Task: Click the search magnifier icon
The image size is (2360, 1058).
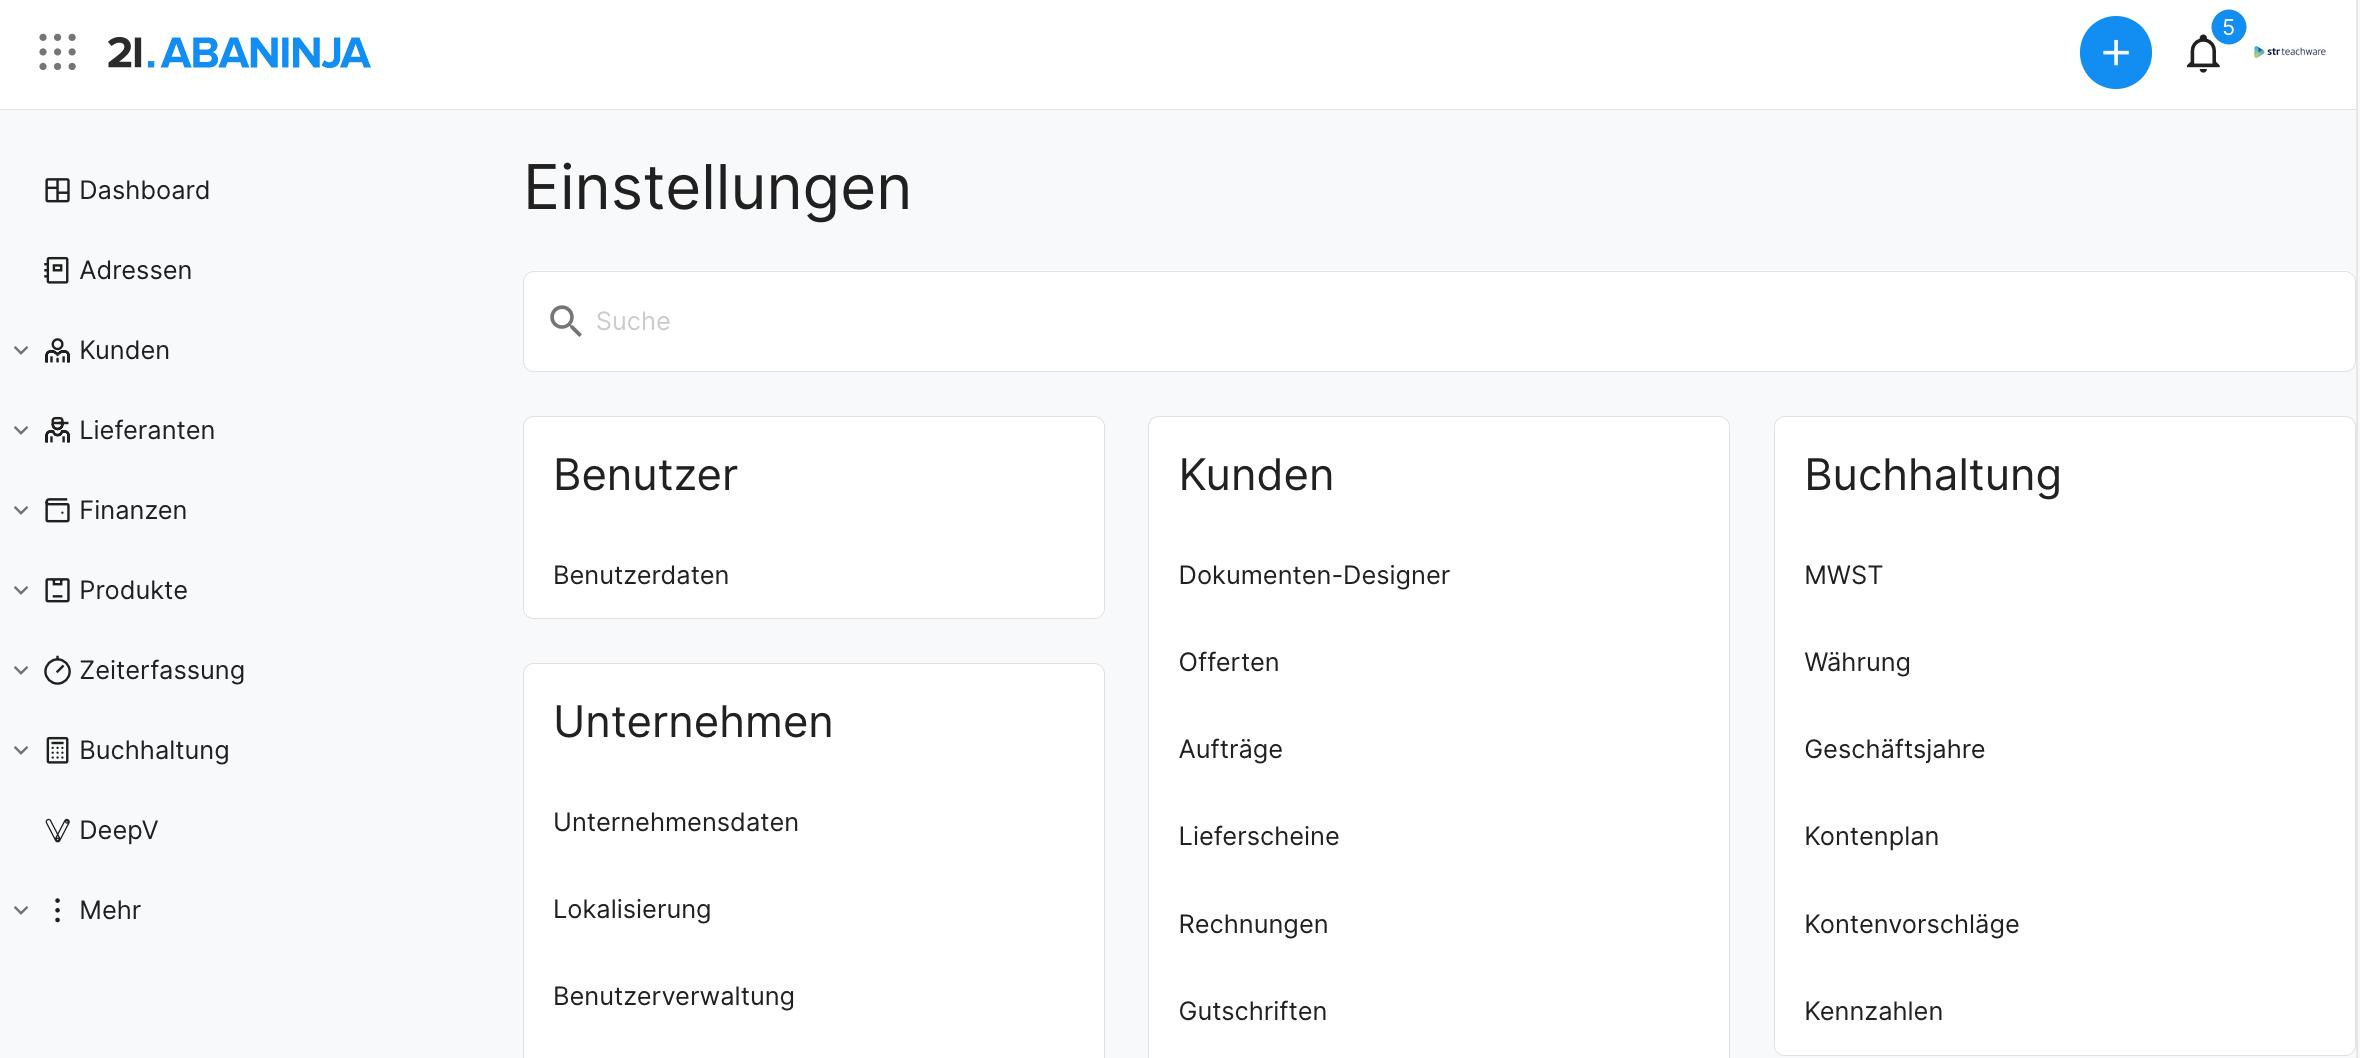Action: pos(565,321)
